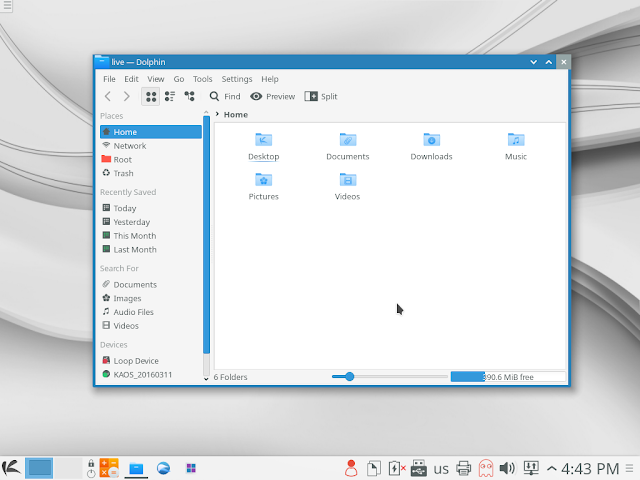
Task: Open the Tools menu
Action: [202, 79]
